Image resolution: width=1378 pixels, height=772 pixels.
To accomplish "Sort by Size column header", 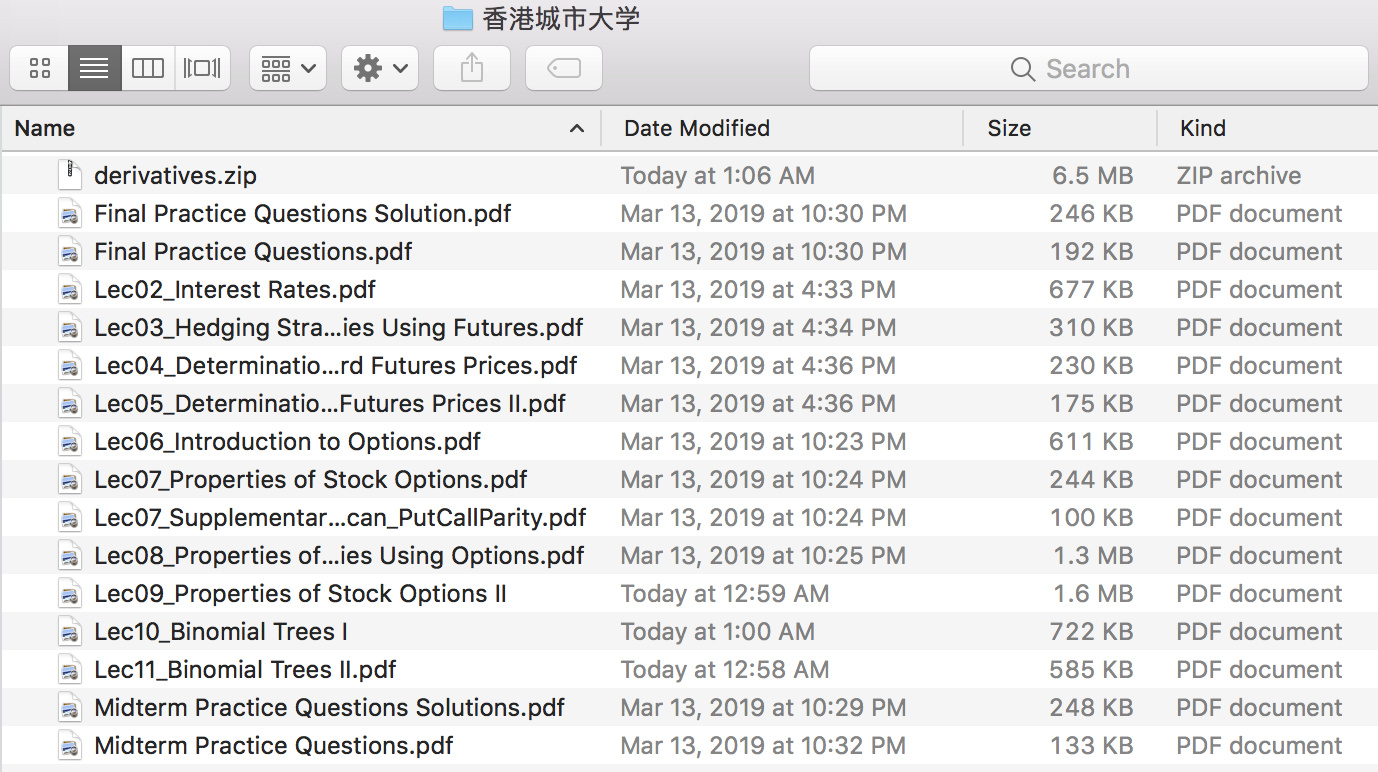I will click(1058, 128).
